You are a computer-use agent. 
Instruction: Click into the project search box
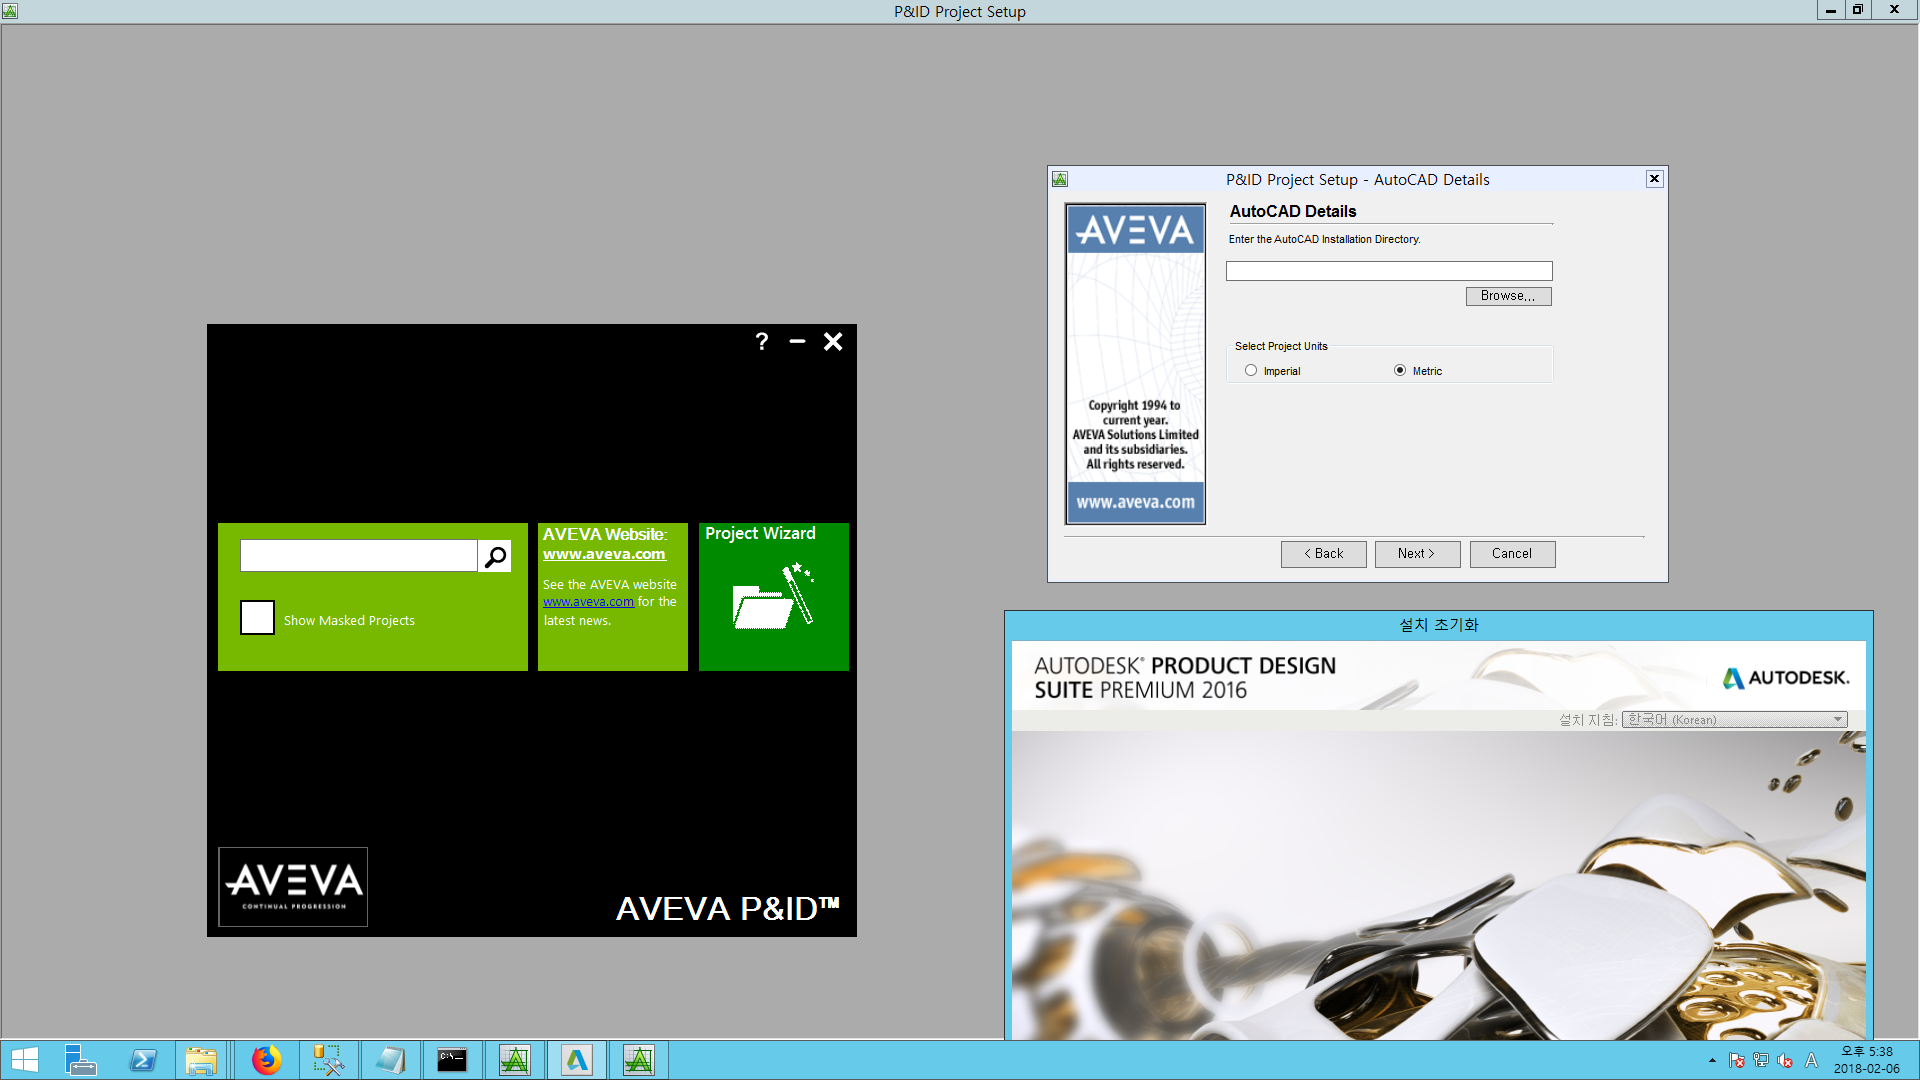coord(359,556)
